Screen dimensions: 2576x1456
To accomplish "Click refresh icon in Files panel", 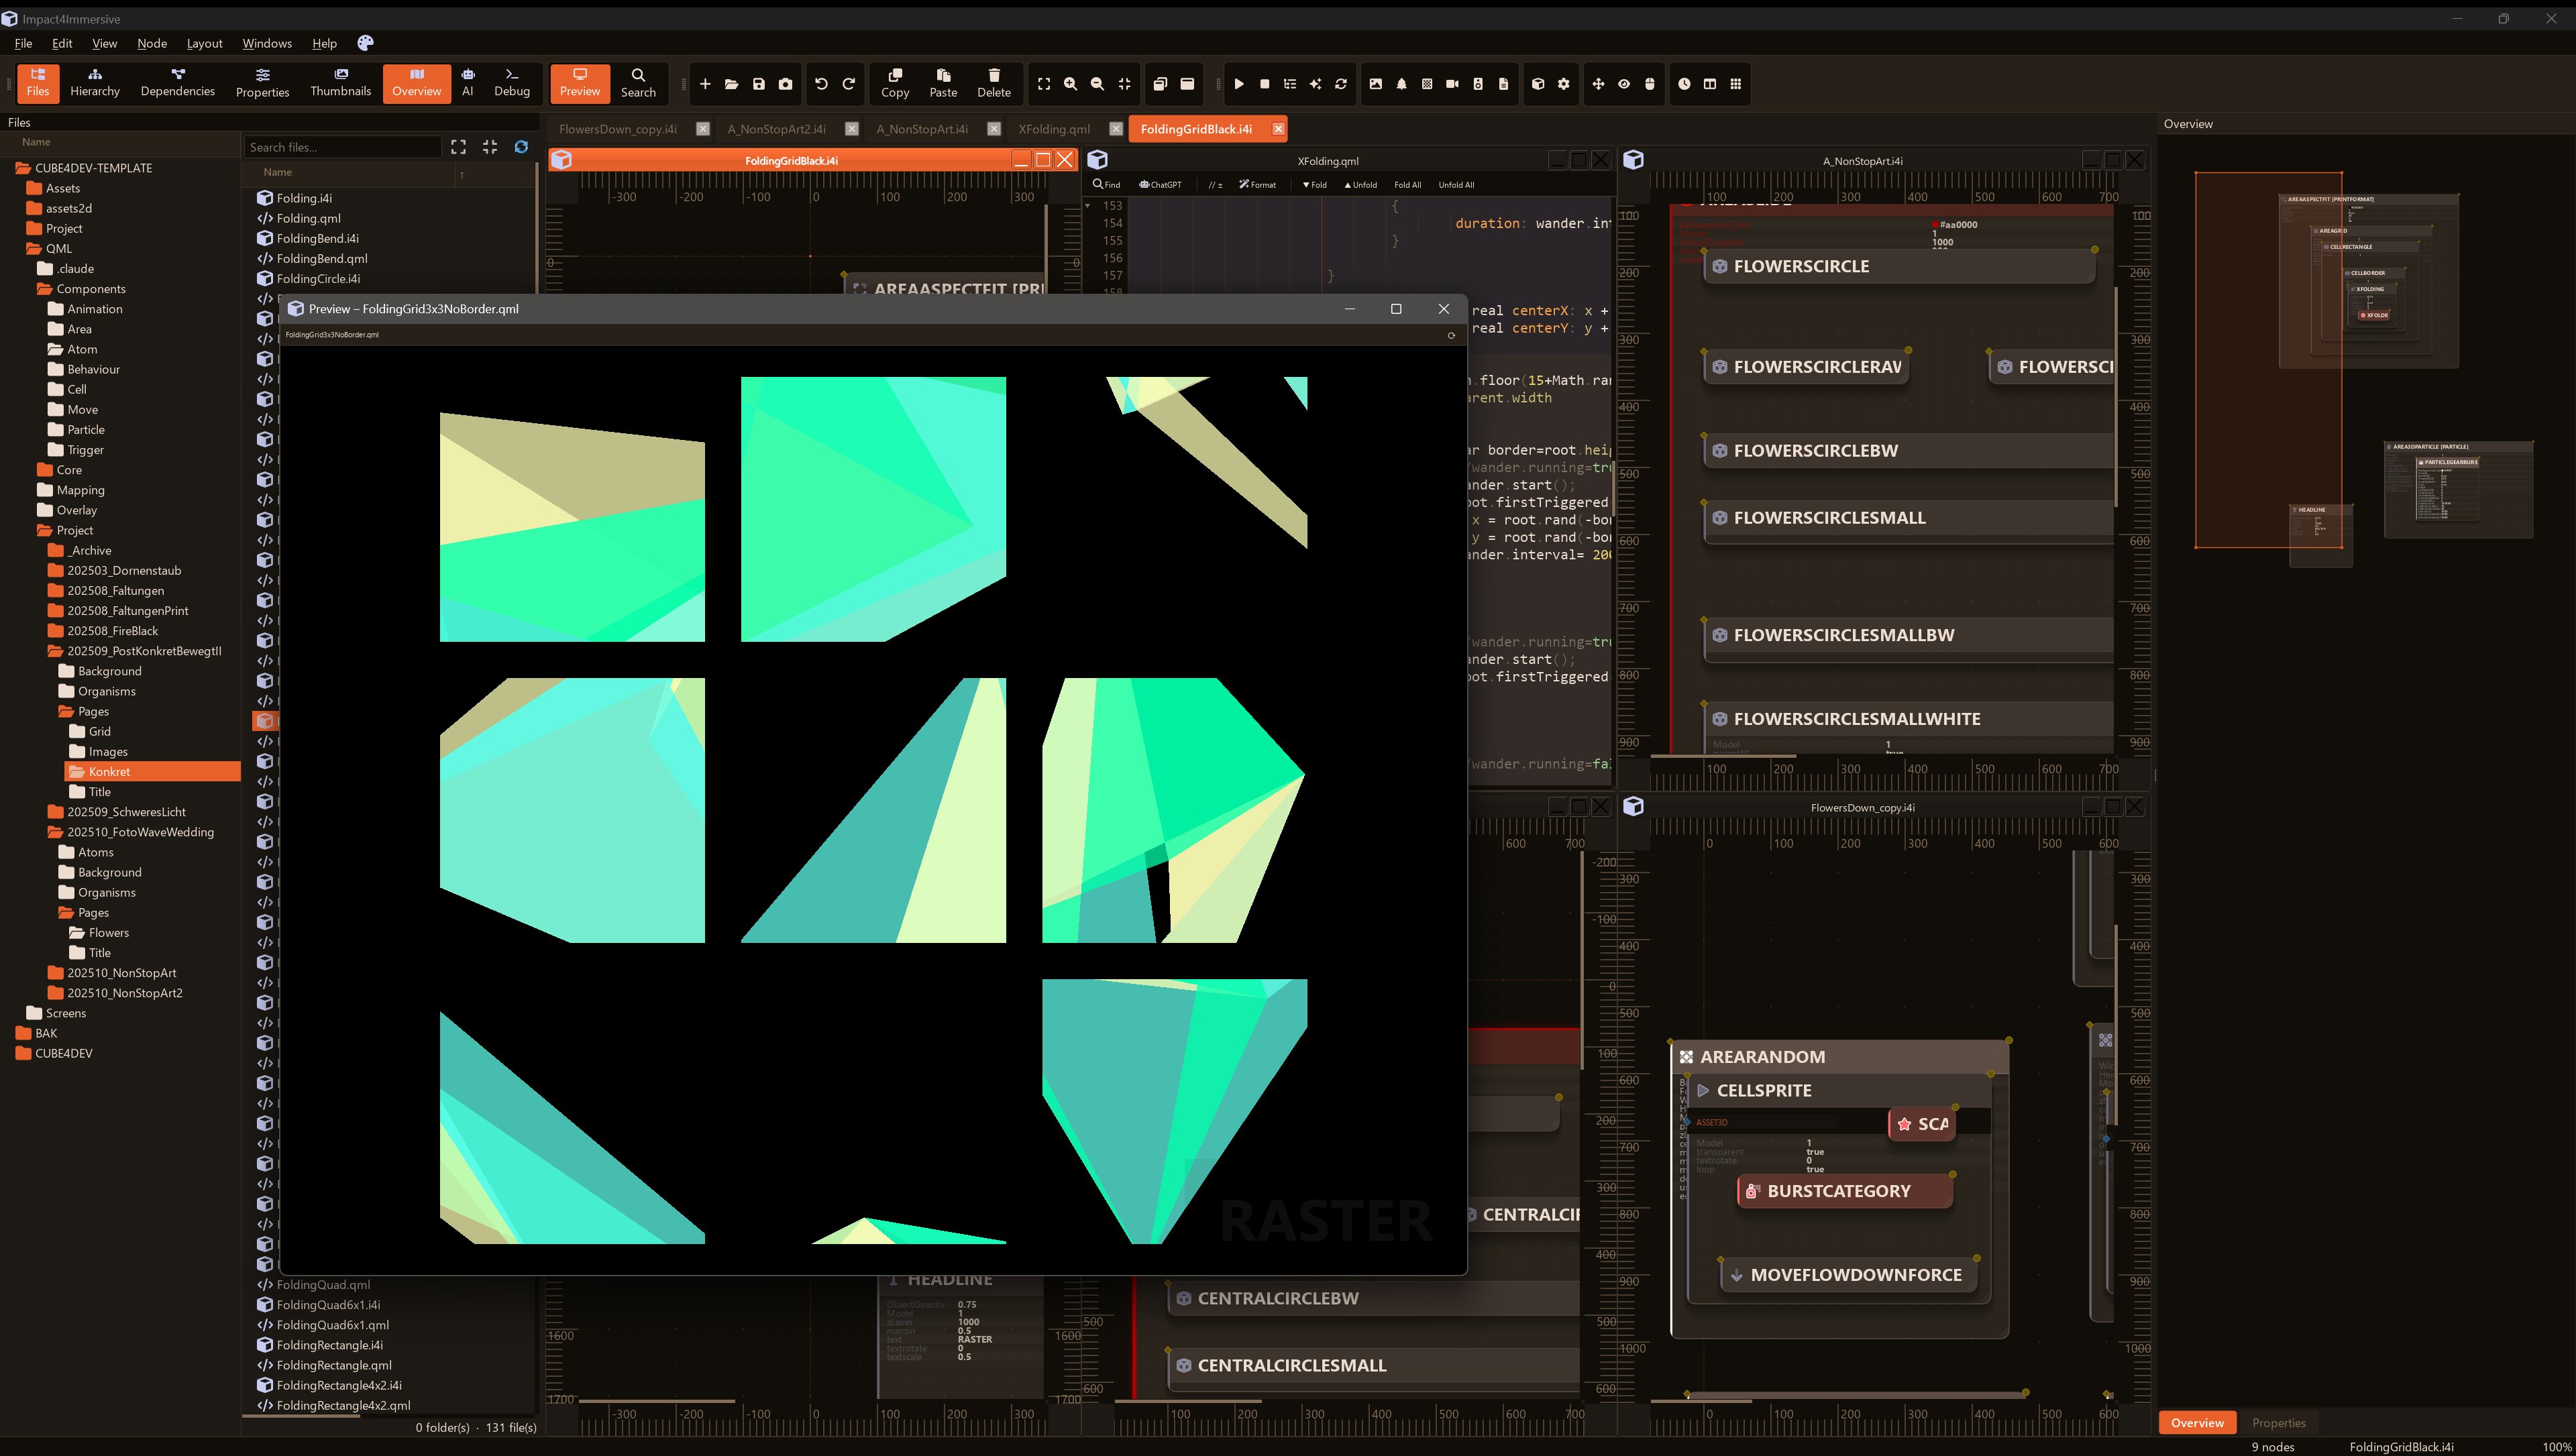I will (521, 147).
